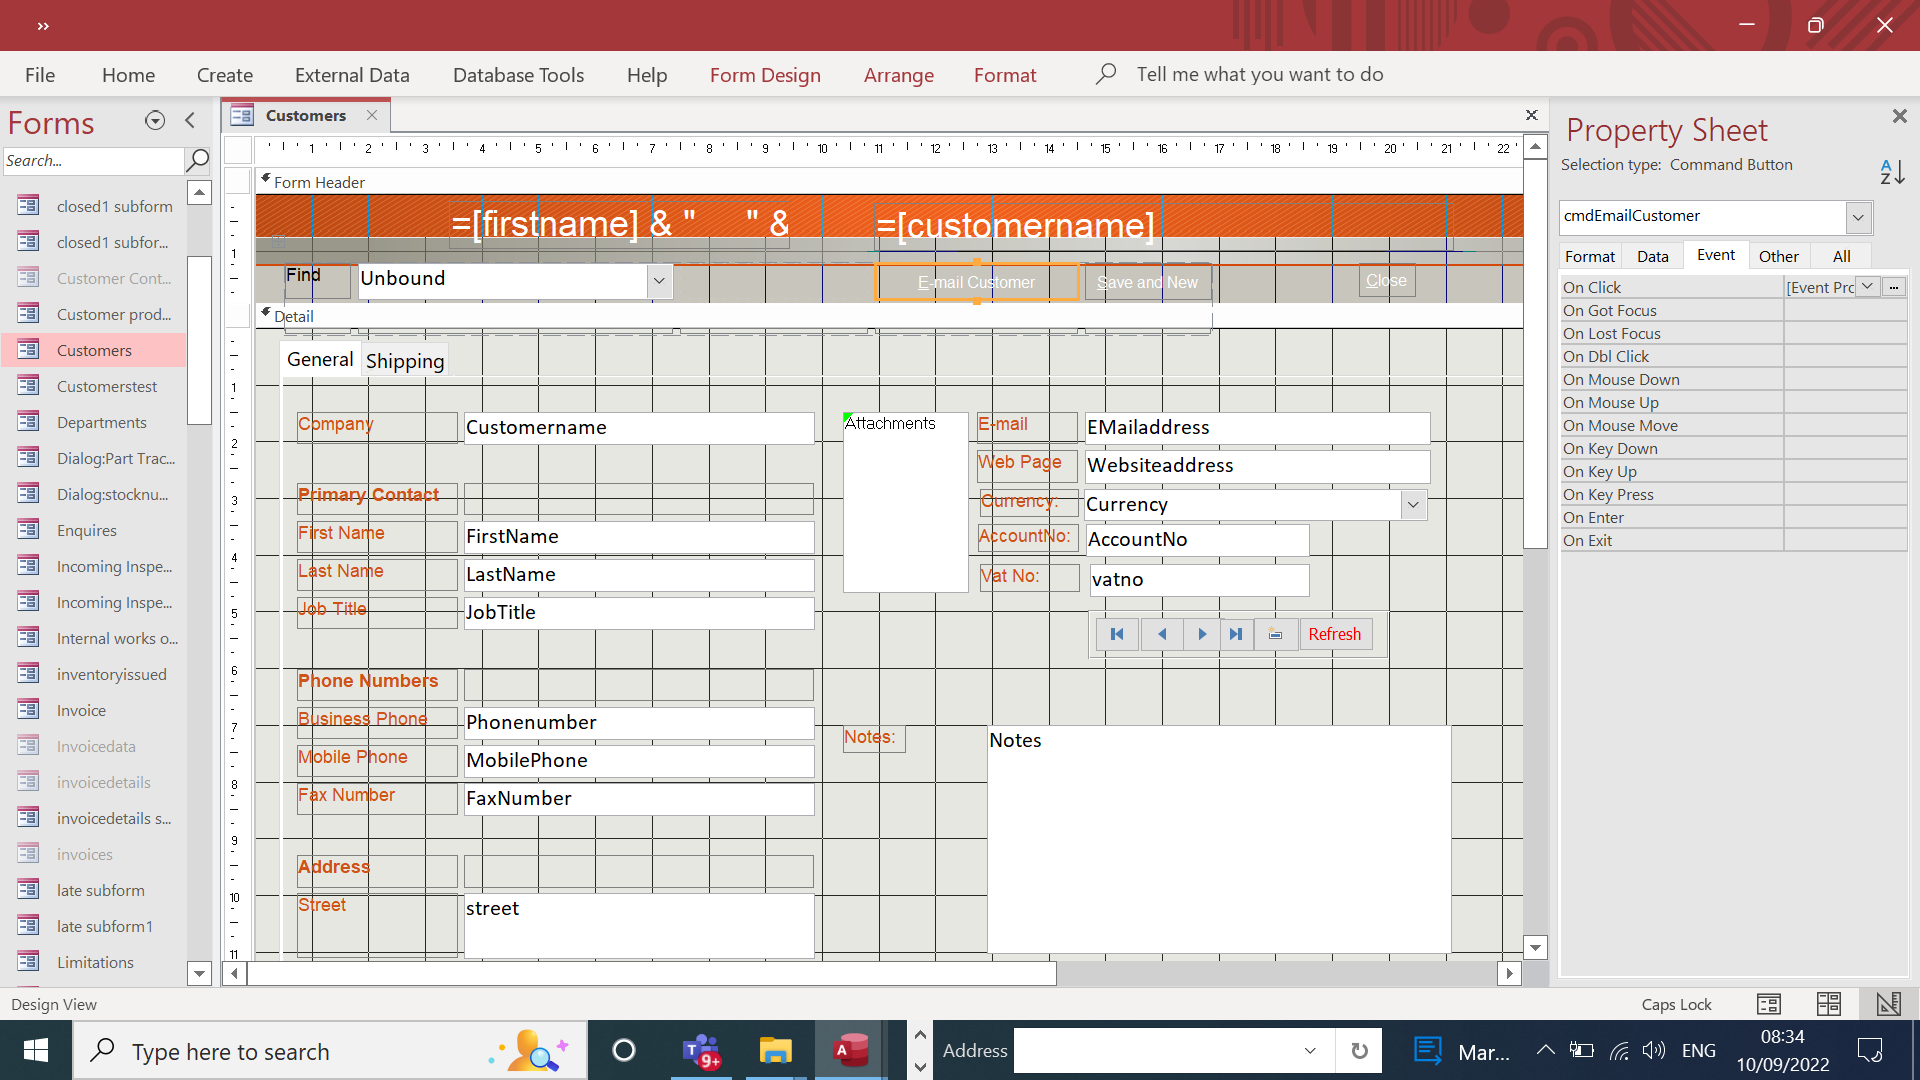Click form vertical scrollbar down arrow
Viewport: 1920px width, 1080px height.
(x=1535, y=947)
